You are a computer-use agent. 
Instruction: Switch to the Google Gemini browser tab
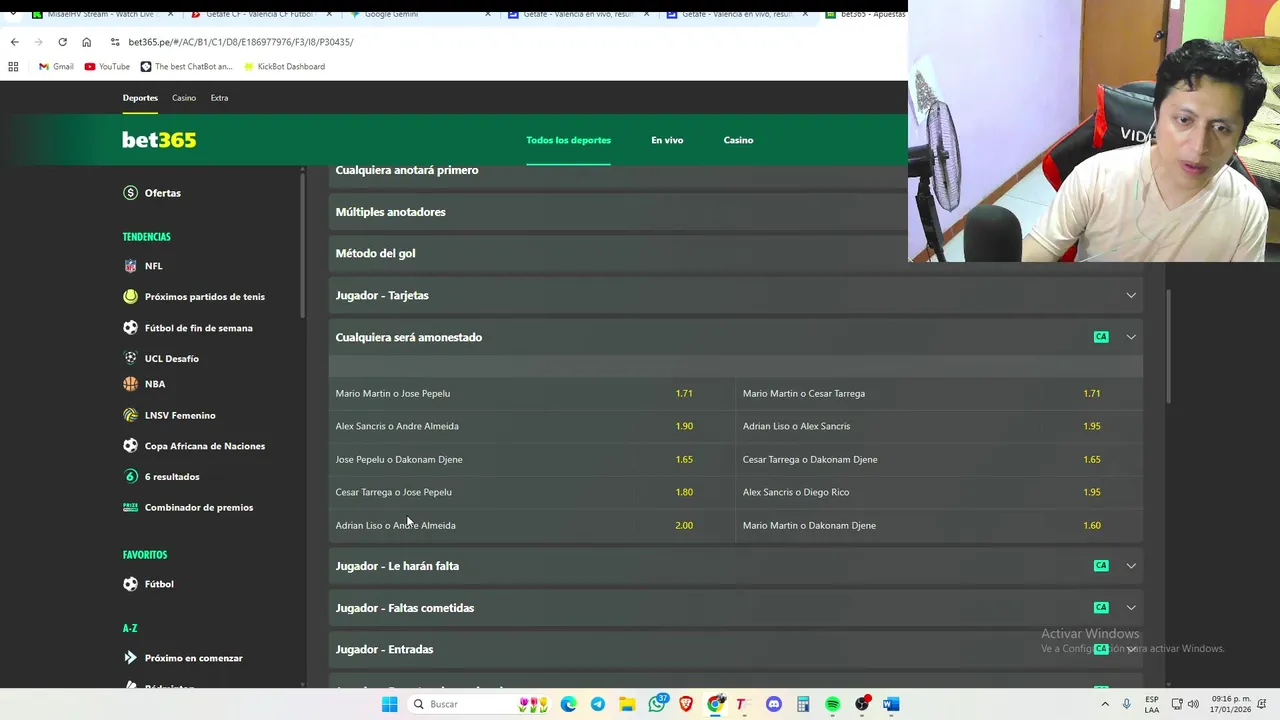pos(420,14)
